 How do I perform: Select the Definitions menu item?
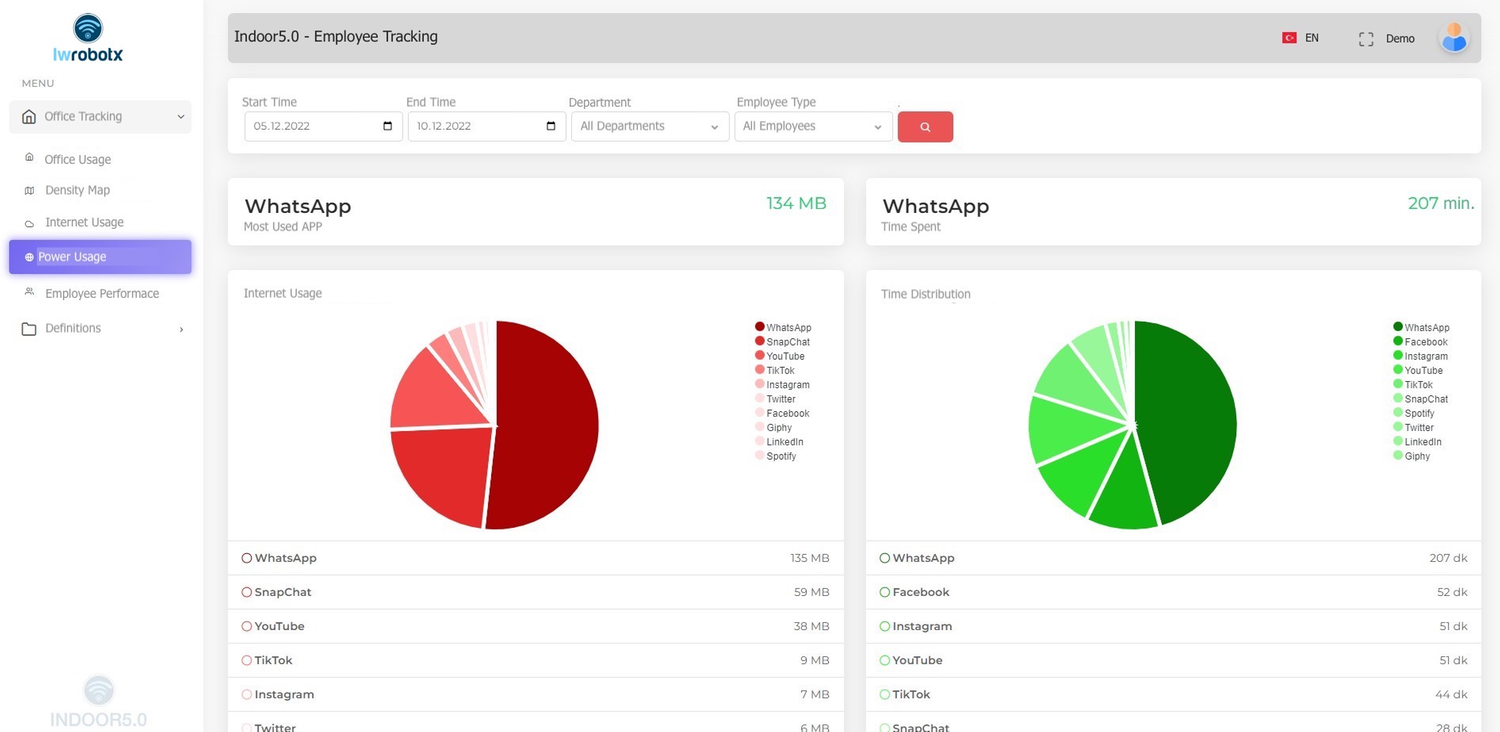coord(73,328)
